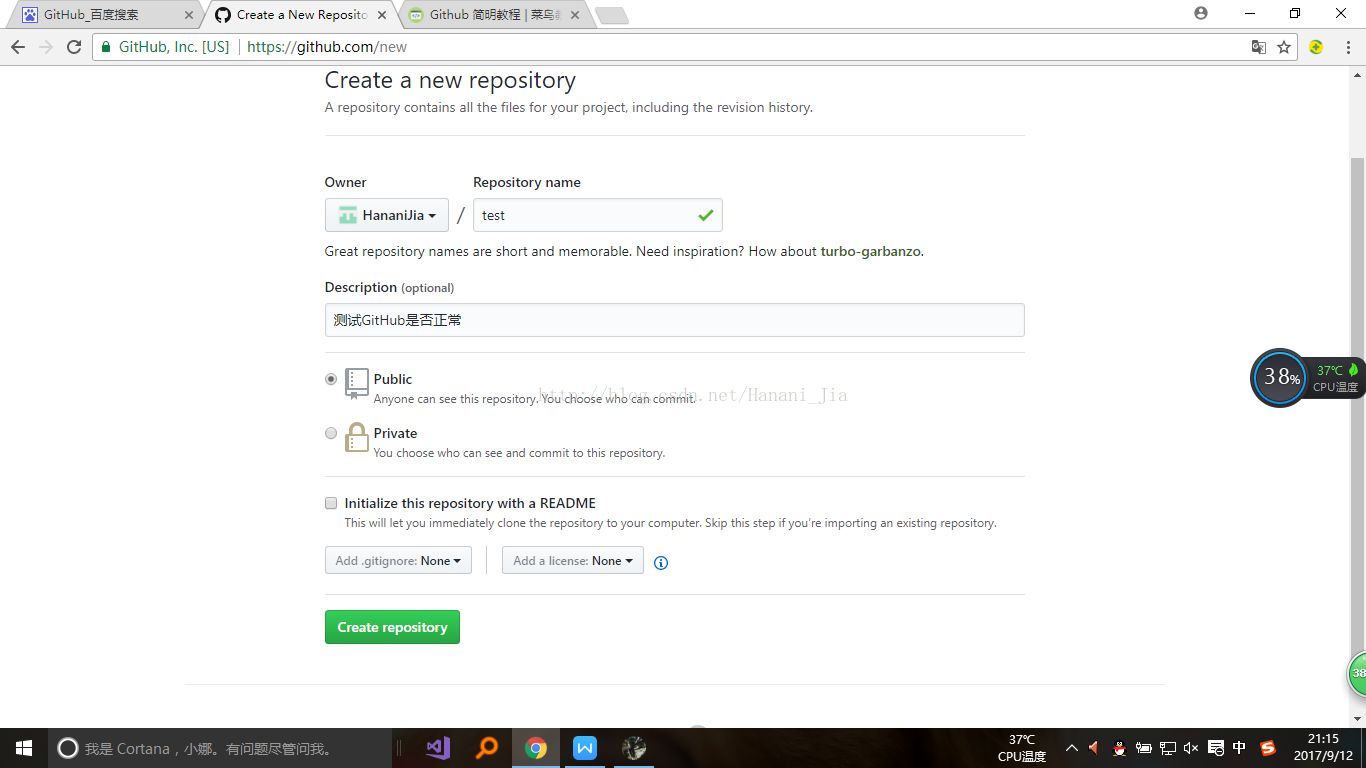Open the Windows Start menu
The width and height of the screenshot is (1366, 768).
click(x=23, y=748)
